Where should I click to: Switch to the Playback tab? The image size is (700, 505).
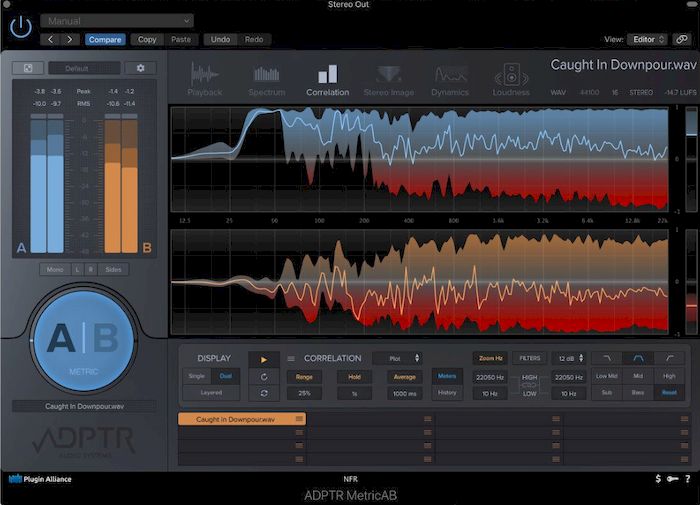point(204,79)
